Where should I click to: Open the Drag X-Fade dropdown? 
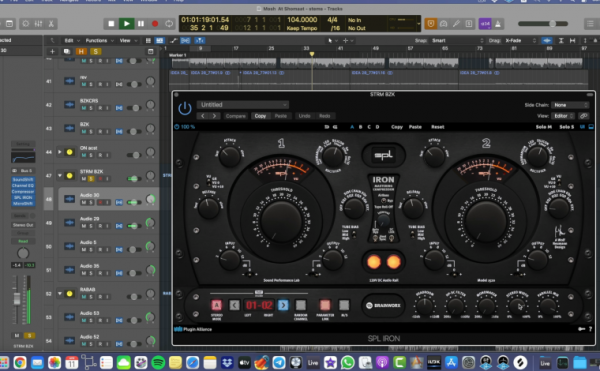pos(521,41)
